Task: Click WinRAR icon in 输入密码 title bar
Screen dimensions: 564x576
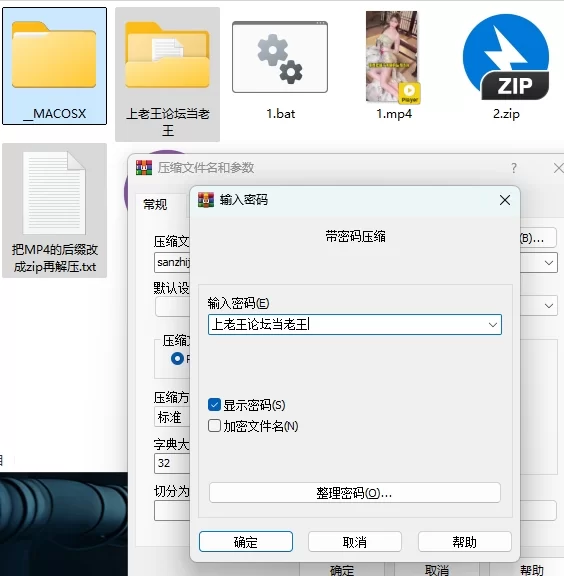Action: [206, 200]
